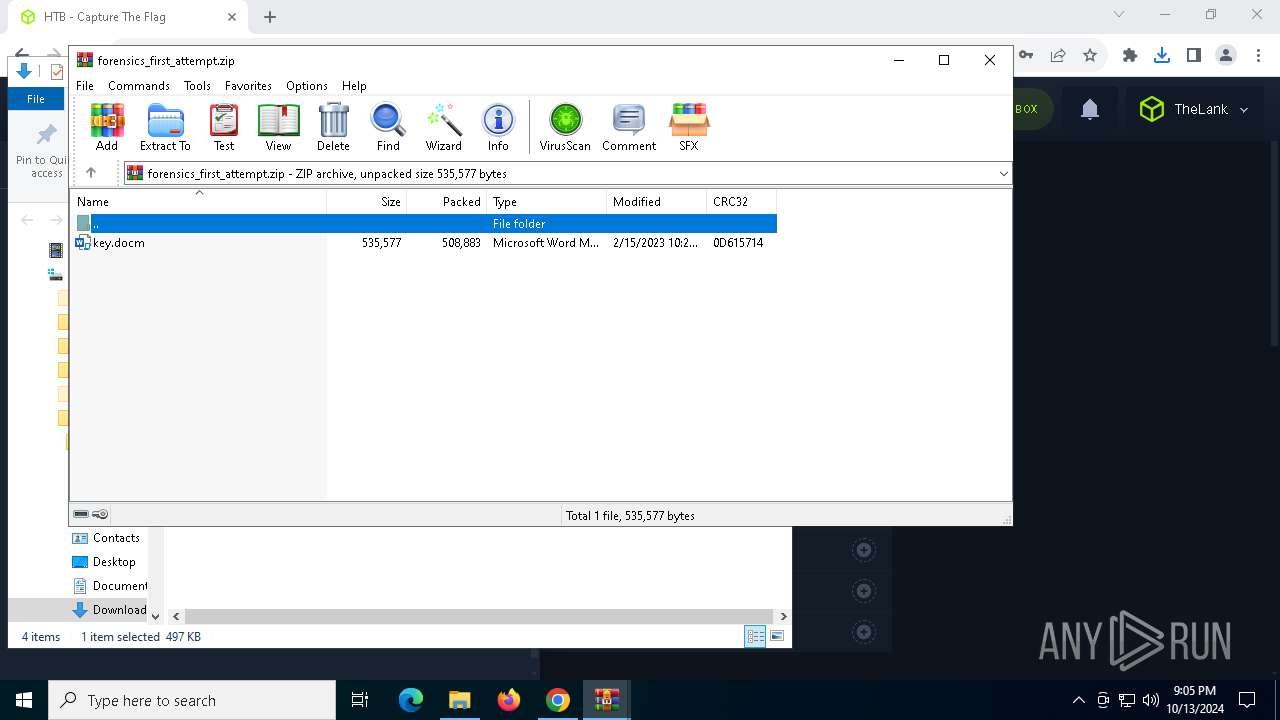
Task: Open the Tools menu
Action: point(197,86)
